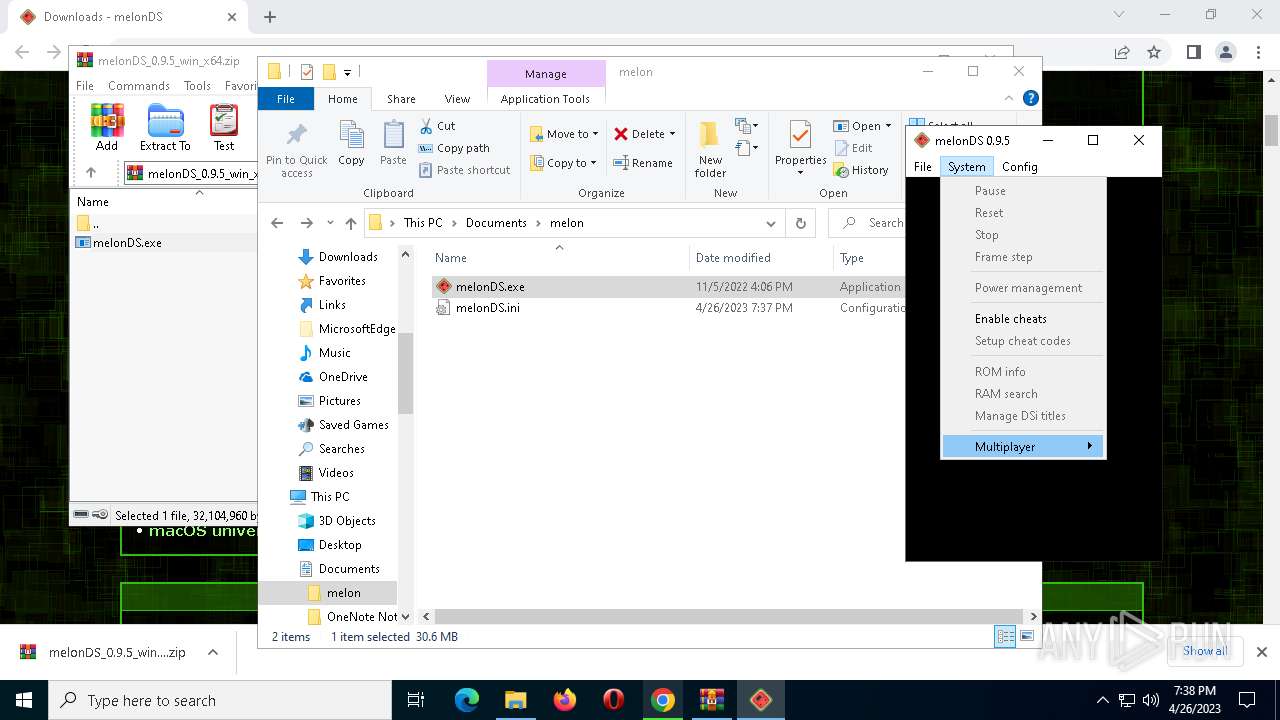Open download item options chevron
1280x720 pixels.
pyautogui.click(x=212, y=652)
